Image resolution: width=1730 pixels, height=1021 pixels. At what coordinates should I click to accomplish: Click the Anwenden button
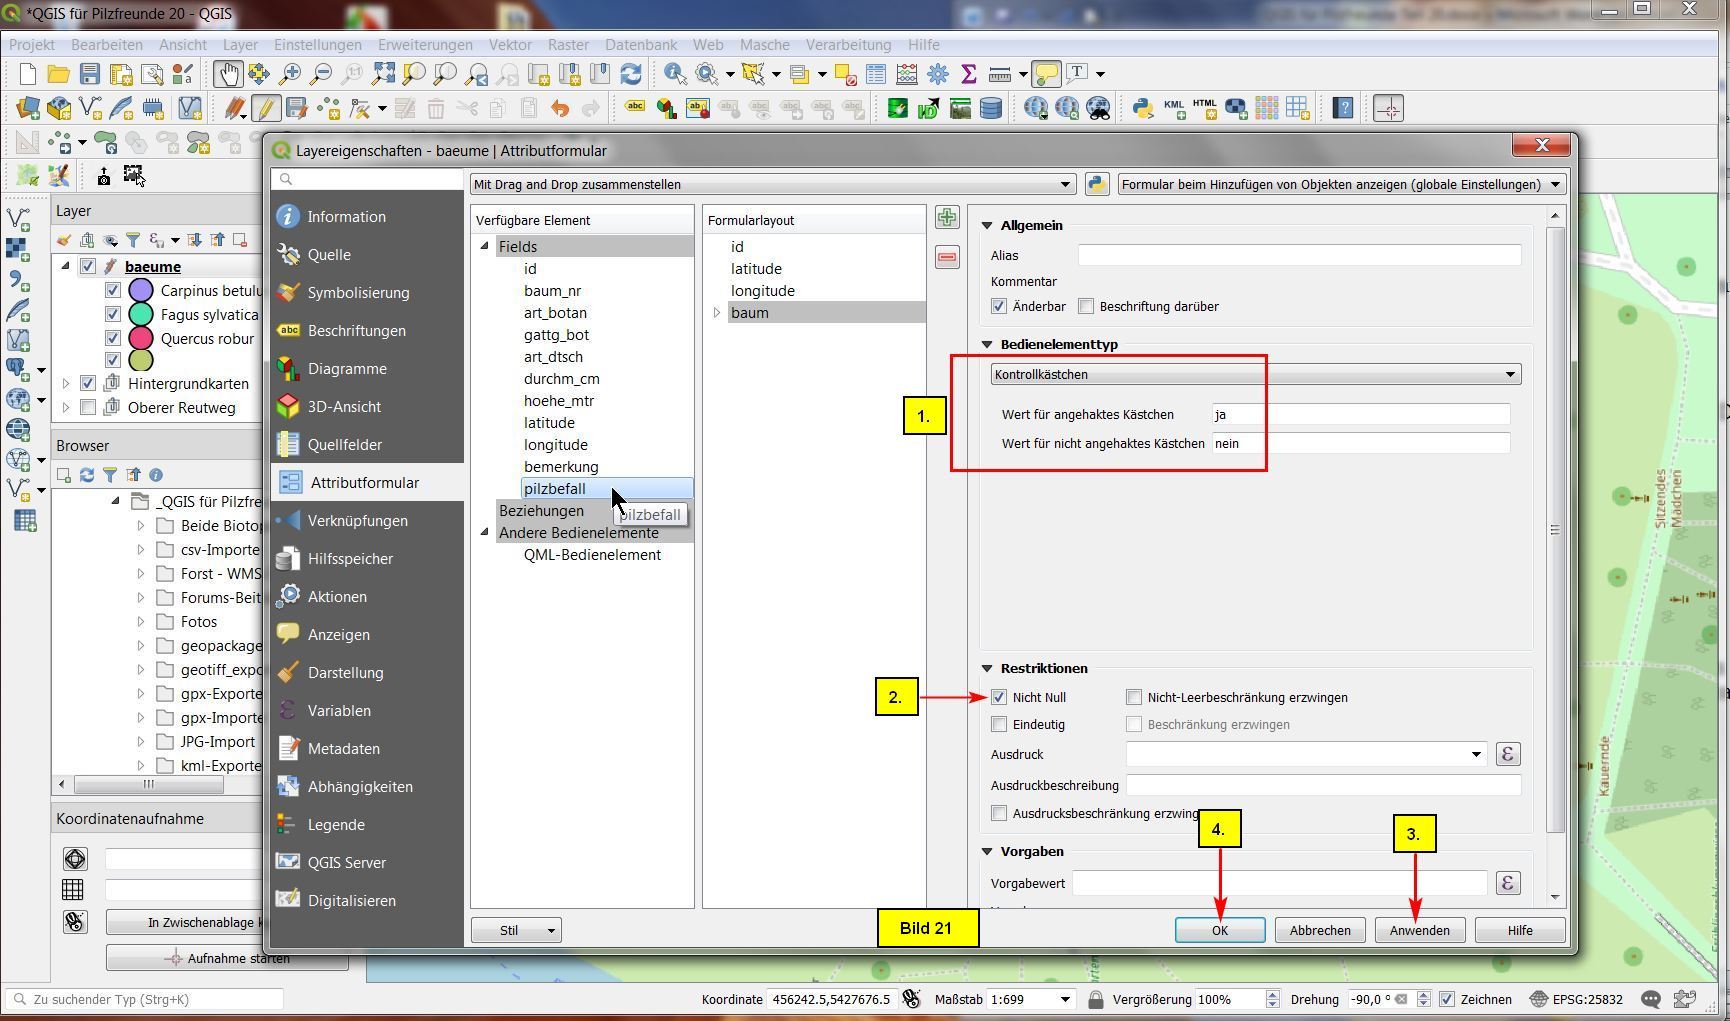point(1418,931)
